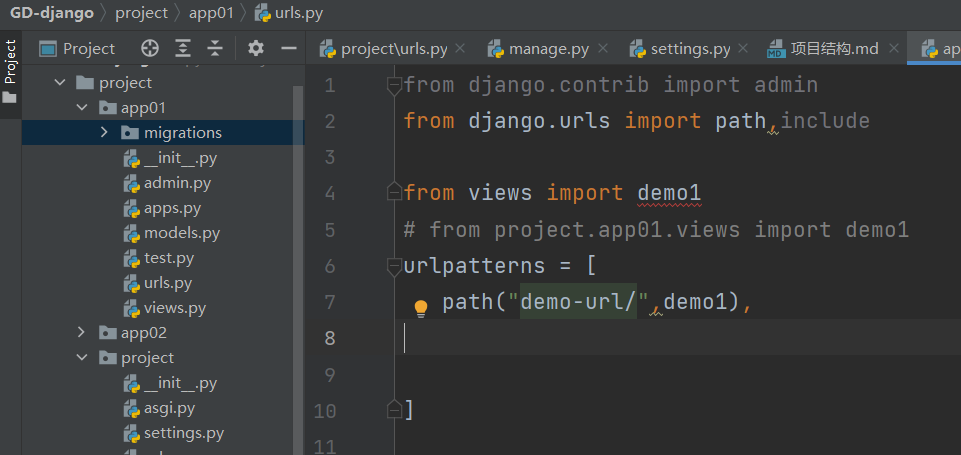Toggle code fold marker at line 1
The width and height of the screenshot is (961, 455).
394,86
